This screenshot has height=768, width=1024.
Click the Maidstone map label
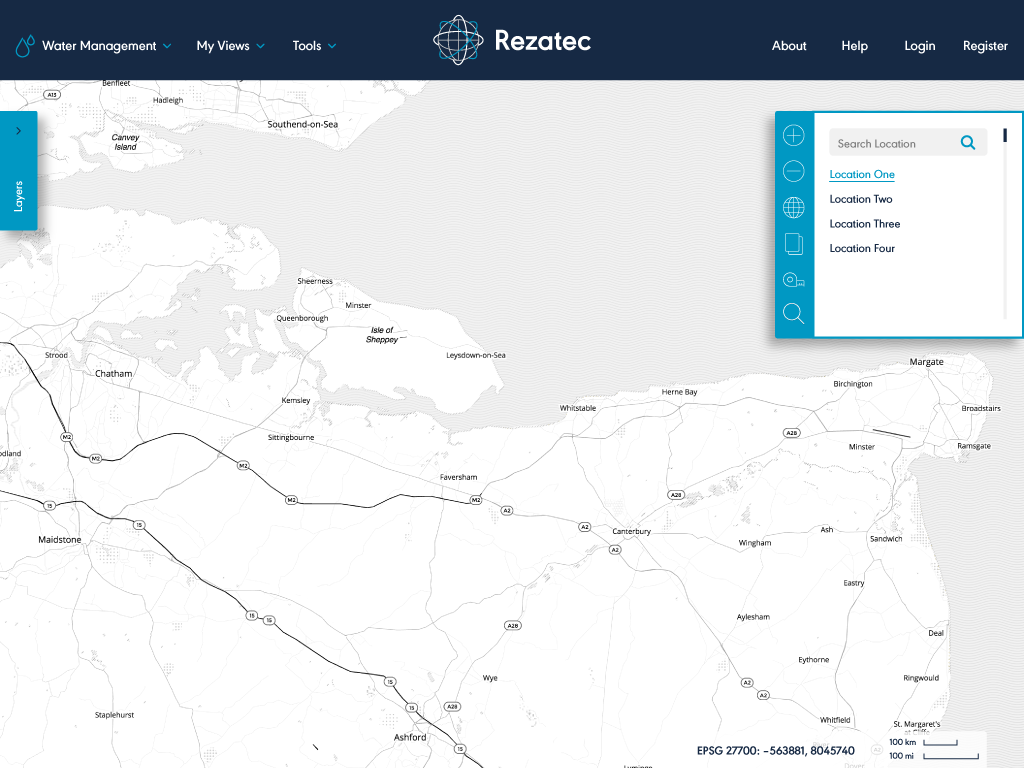[x=59, y=539]
